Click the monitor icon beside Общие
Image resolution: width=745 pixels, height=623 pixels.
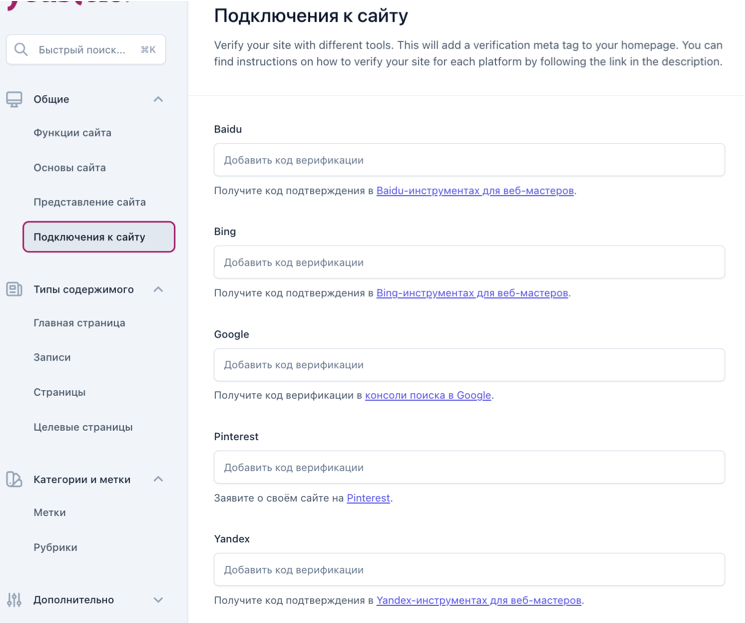coord(14,99)
